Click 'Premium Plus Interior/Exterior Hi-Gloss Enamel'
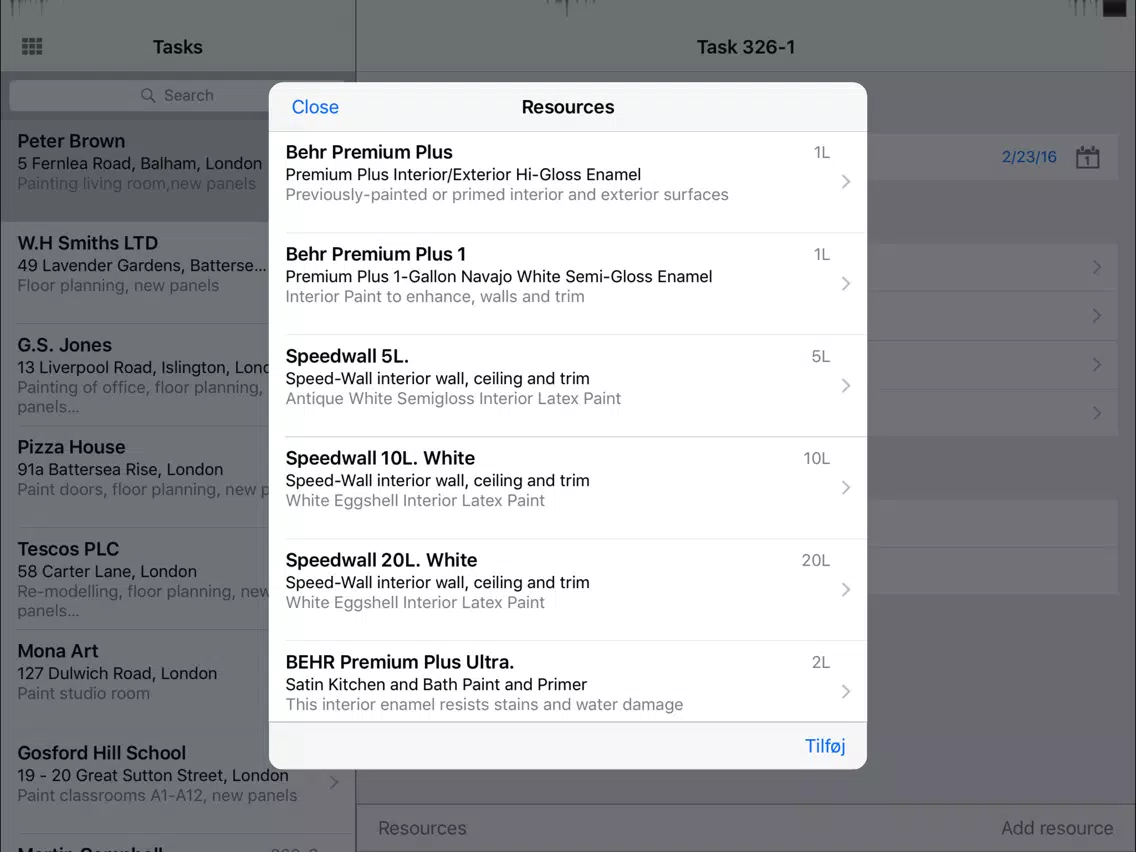The width and height of the screenshot is (1136, 852). 463,175
